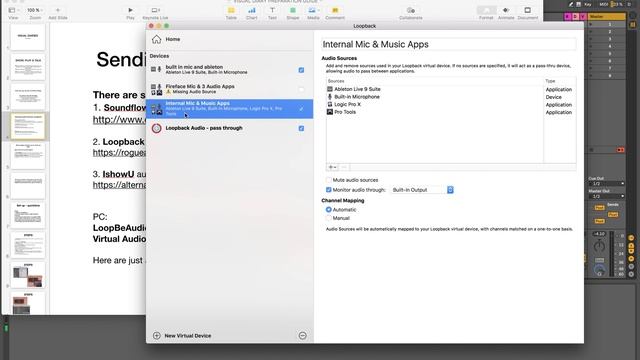Open the View menu in Keynote toolbar
This screenshot has height=360, width=640.
13,13
